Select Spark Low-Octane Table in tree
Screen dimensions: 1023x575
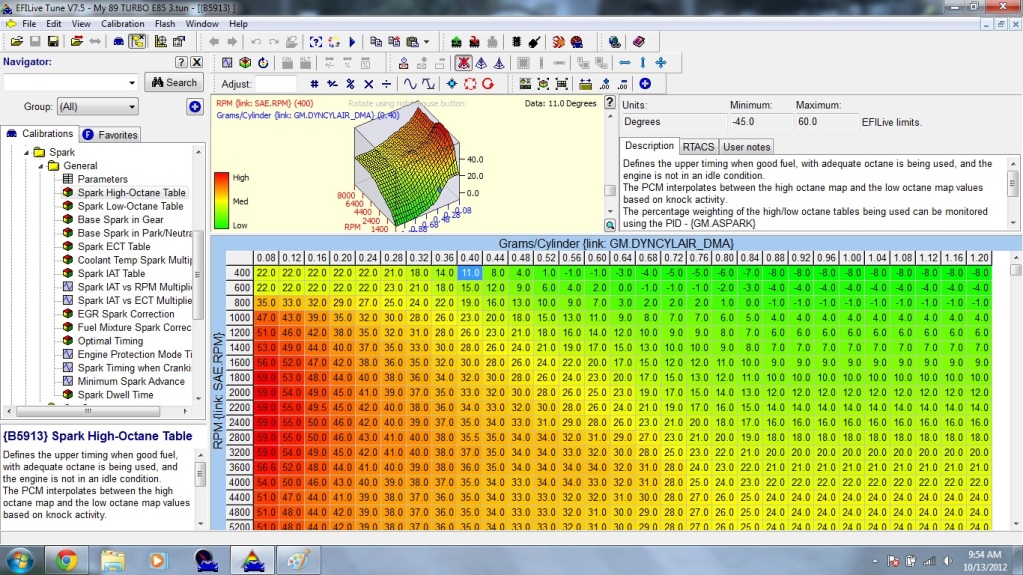130,206
